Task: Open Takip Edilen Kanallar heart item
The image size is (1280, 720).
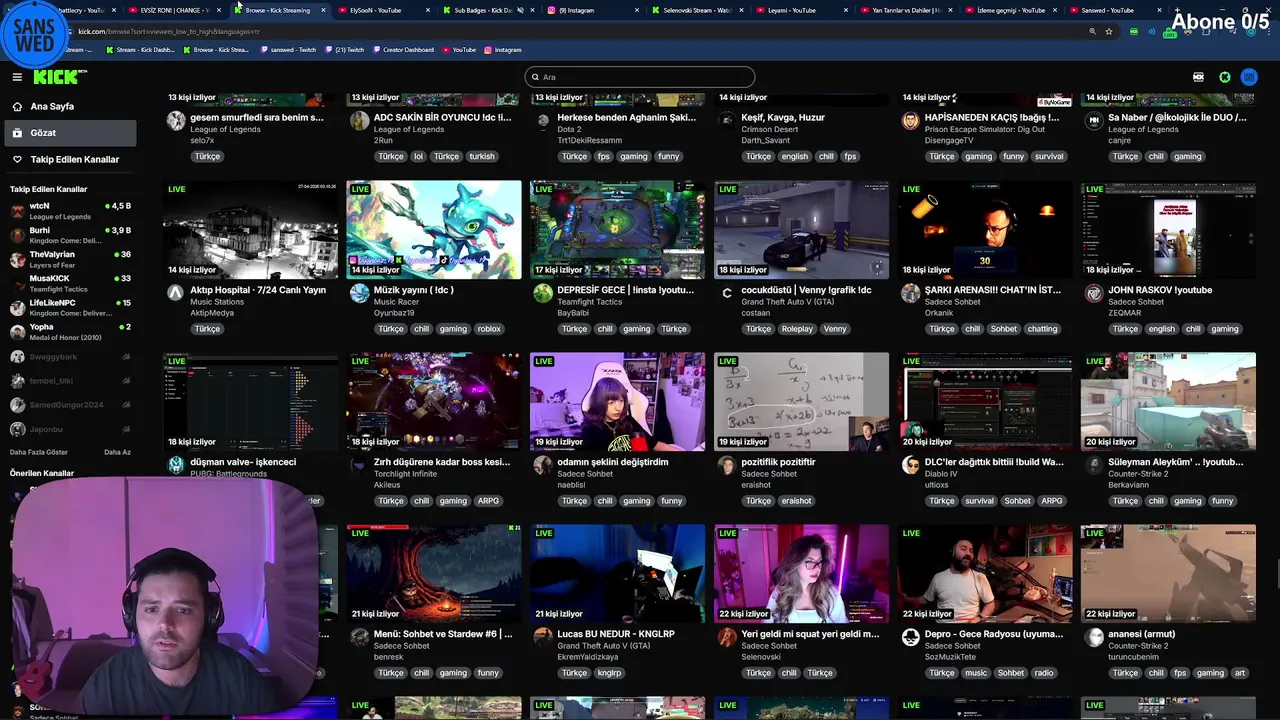Action: pyautogui.click(x=70, y=159)
